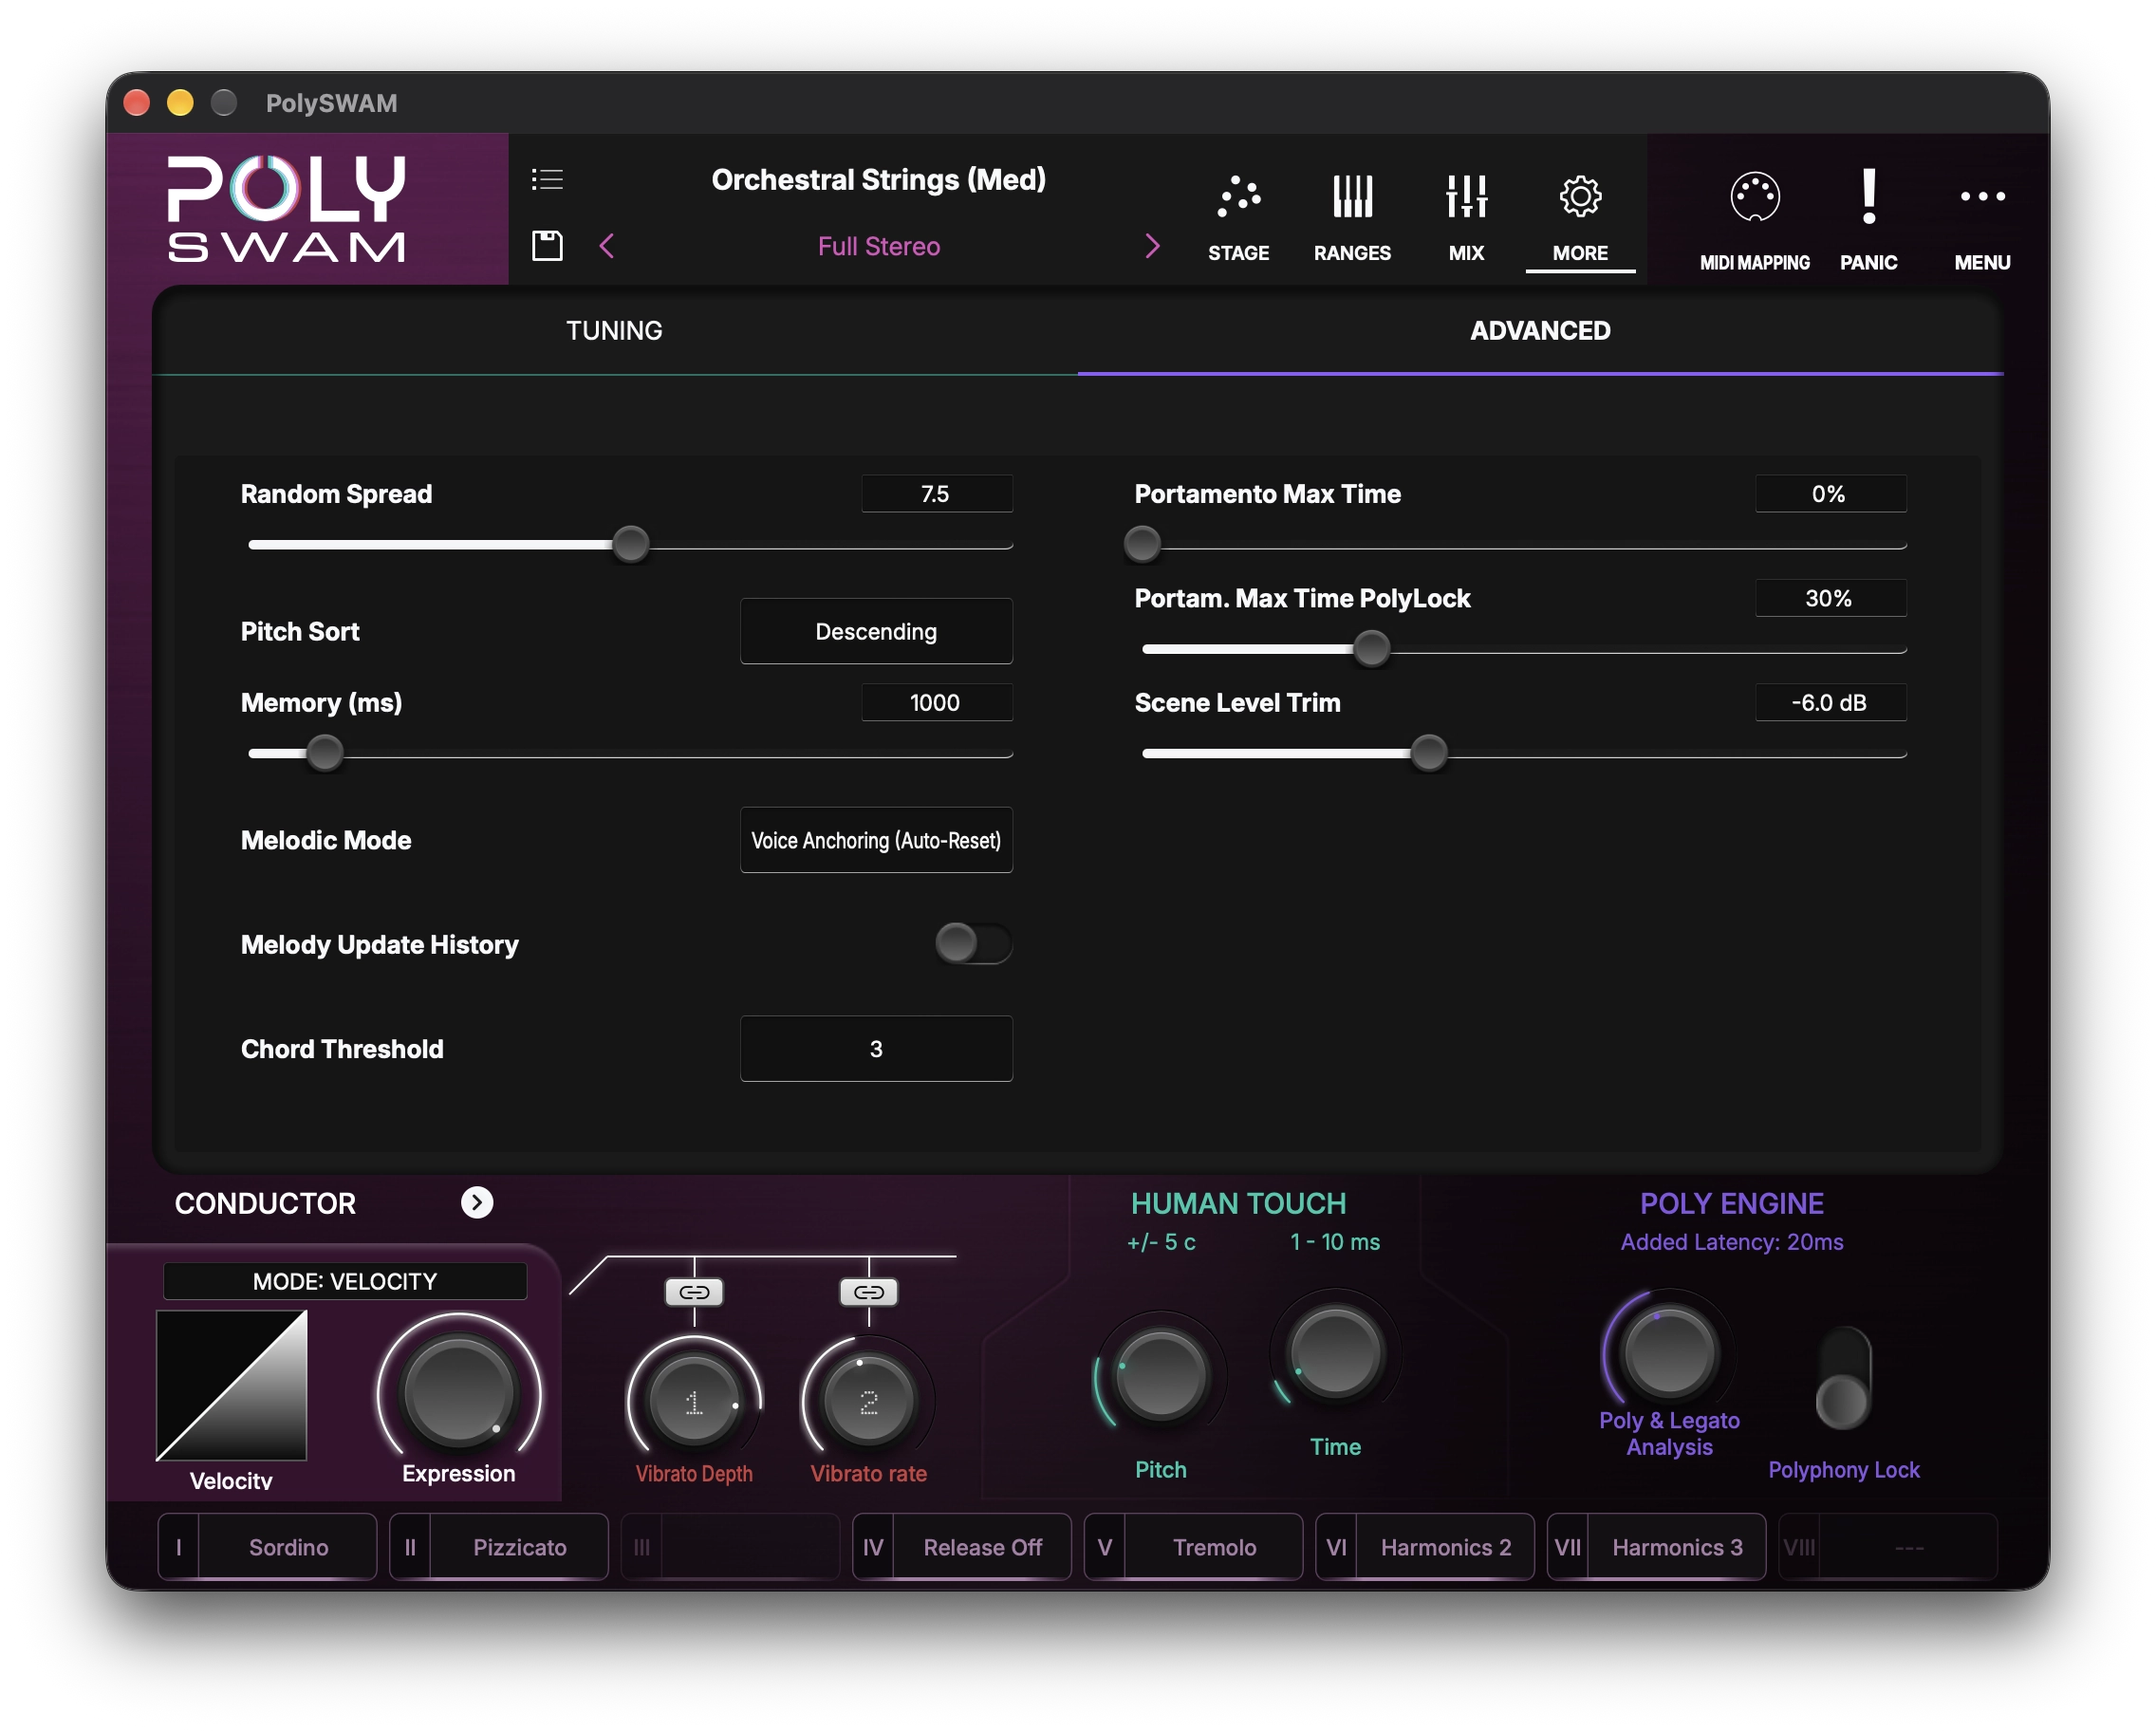Click the Vibrato rate link icon
This screenshot has height=1731, width=2156.
(868, 1292)
